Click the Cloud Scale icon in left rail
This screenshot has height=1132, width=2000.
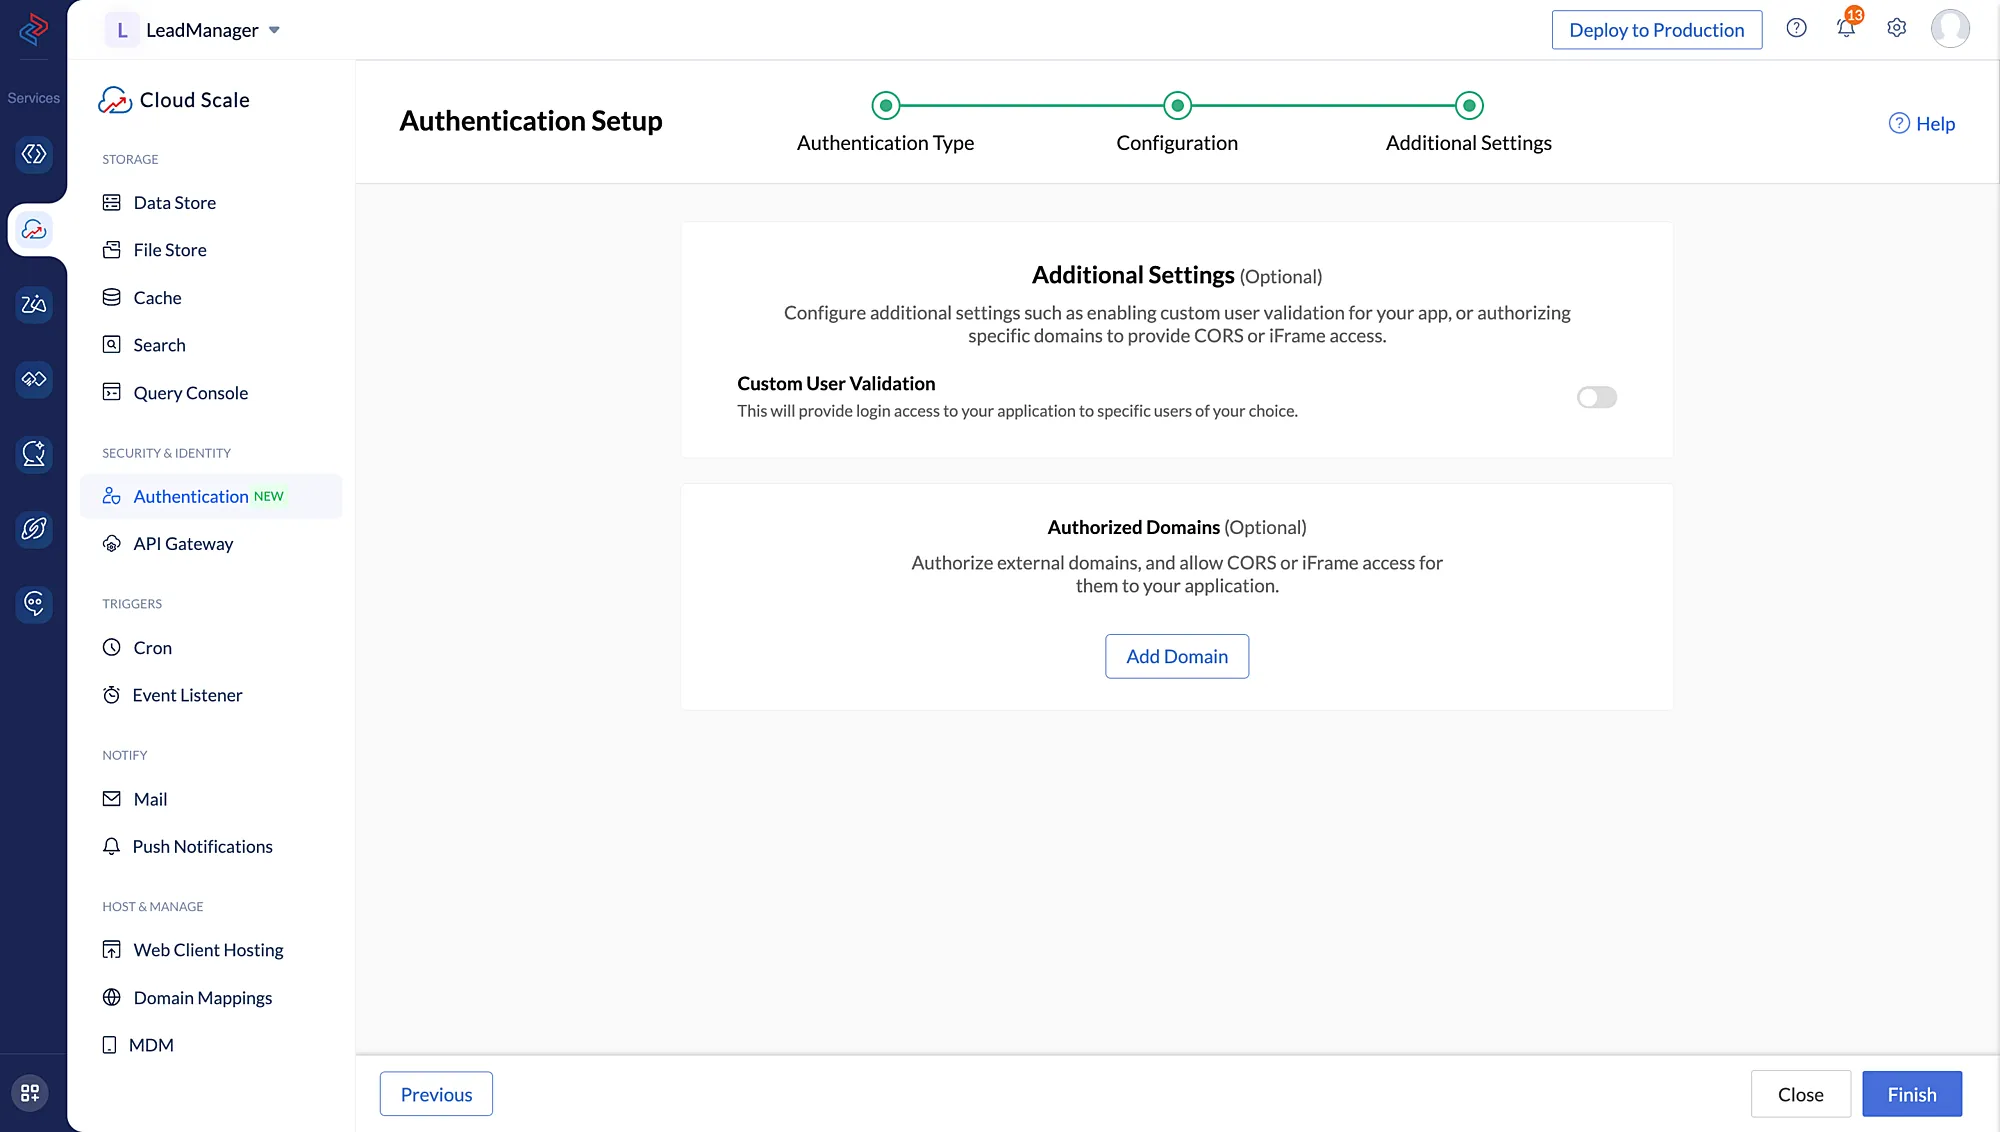(34, 230)
